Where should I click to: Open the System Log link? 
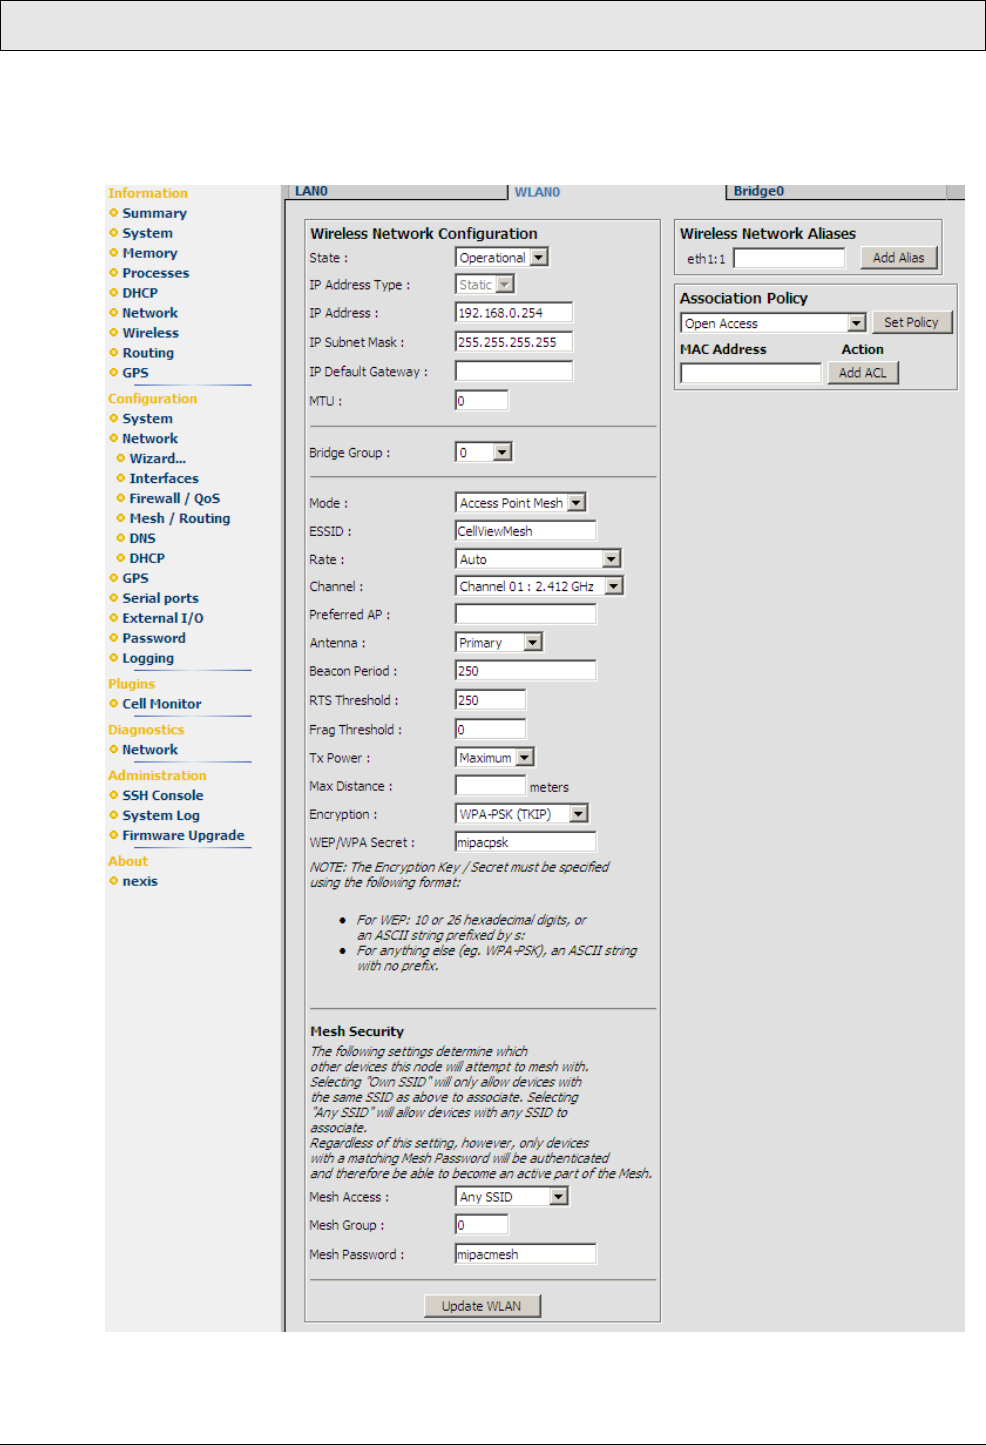[x=160, y=815]
